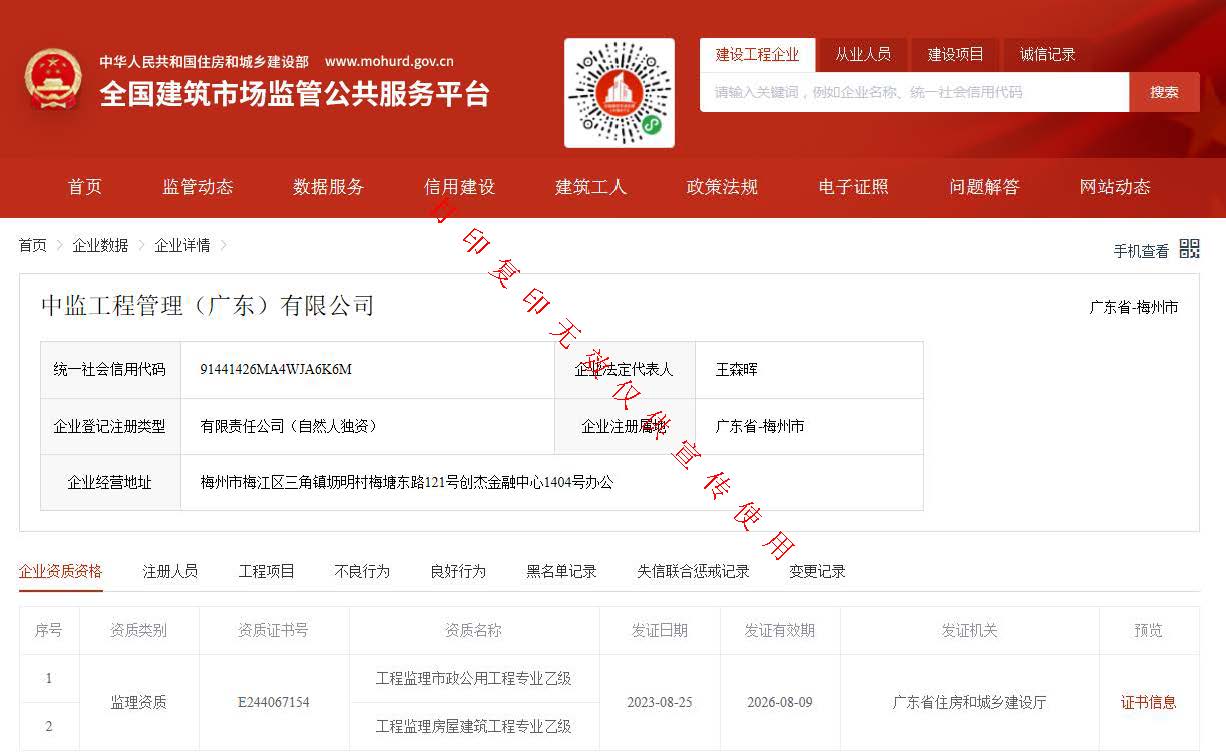Image resolution: width=1226 pixels, height=754 pixels.
Task: Open 电子证照 from the main menu
Action: coord(853,187)
